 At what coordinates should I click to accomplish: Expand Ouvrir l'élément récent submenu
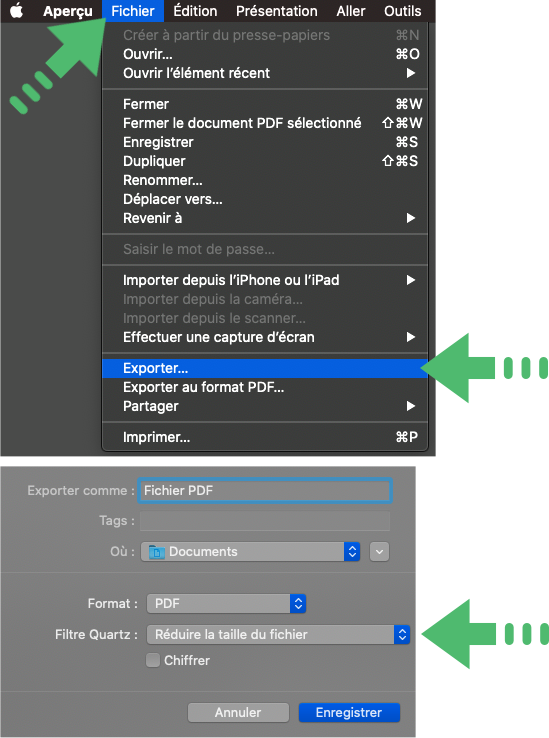[x=265, y=73]
